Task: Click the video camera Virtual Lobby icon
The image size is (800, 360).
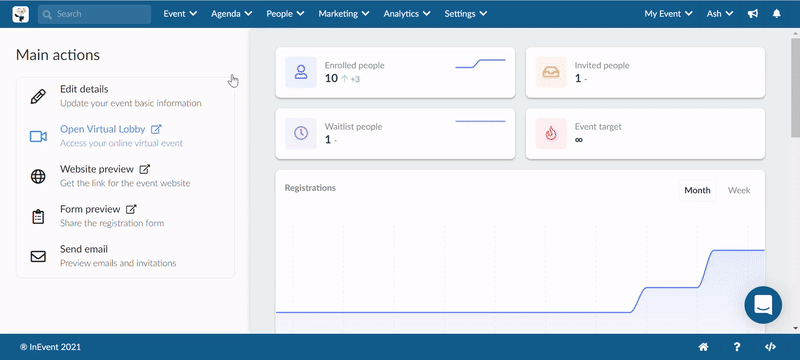Action: [38, 137]
